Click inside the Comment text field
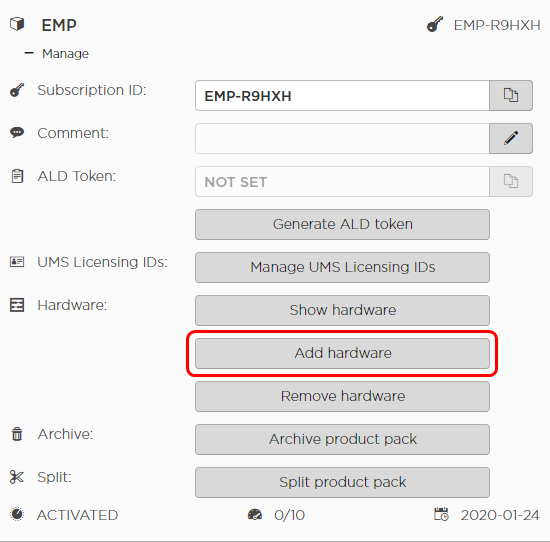The width and height of the screenshot is (550, 542). click(x=342, y=138)
